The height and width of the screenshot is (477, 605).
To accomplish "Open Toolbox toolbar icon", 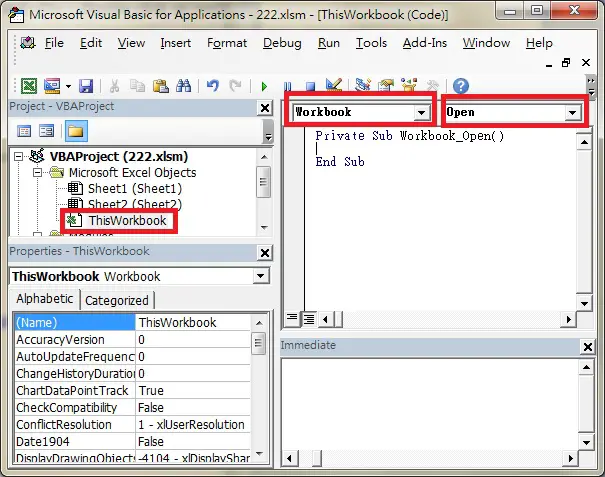I will (x=432, y=85).
